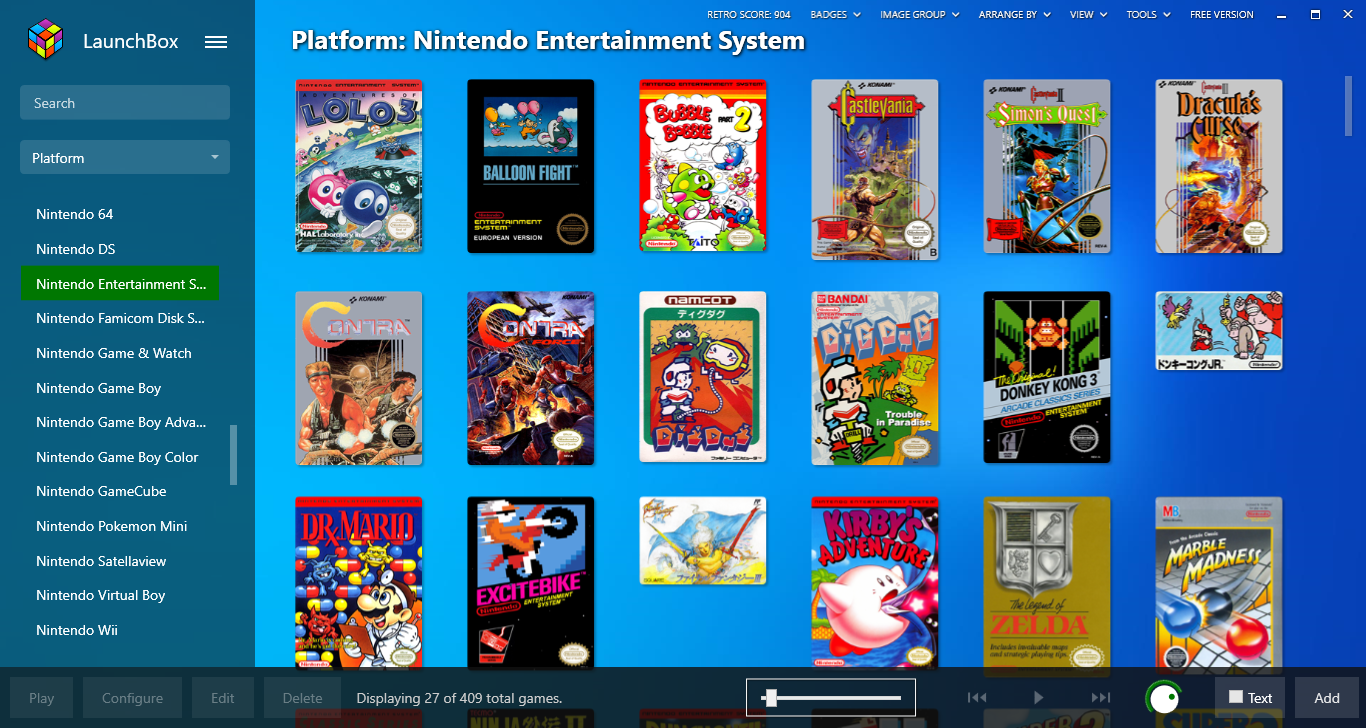
Task: Open the Platform dropdown filter
Action: tap(125, 158)
